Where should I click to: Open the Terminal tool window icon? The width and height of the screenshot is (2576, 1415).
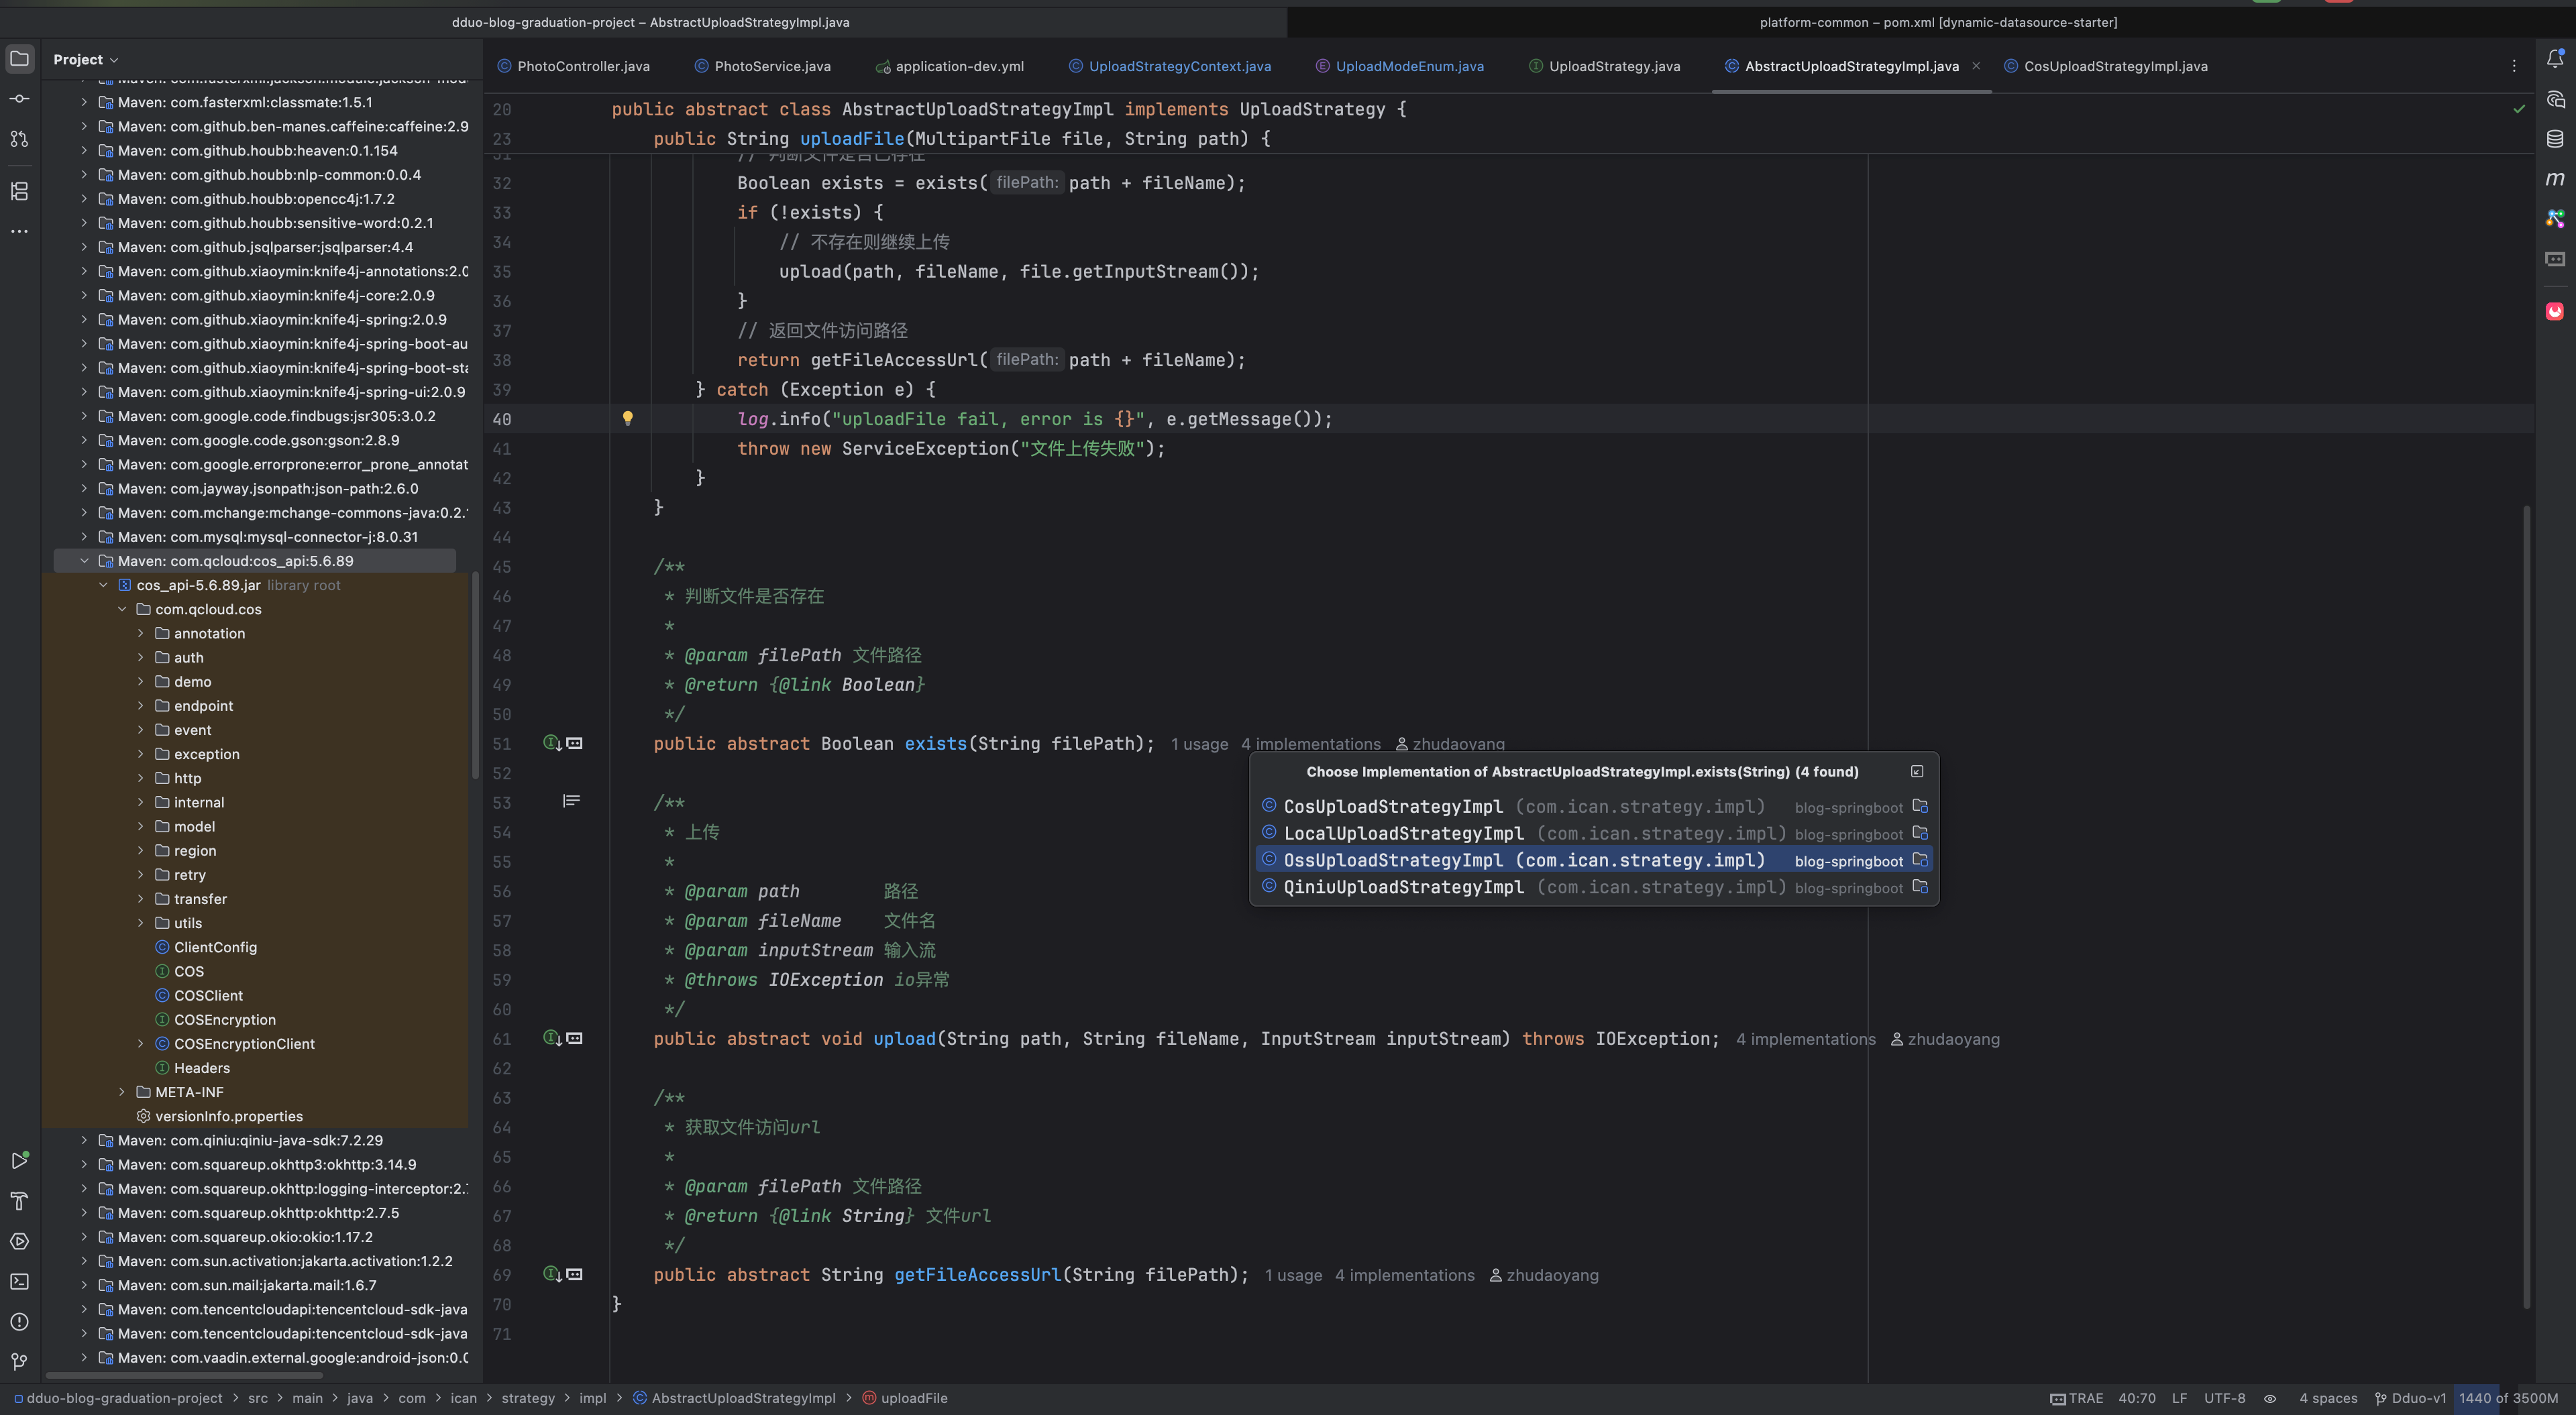[19, 1281]
